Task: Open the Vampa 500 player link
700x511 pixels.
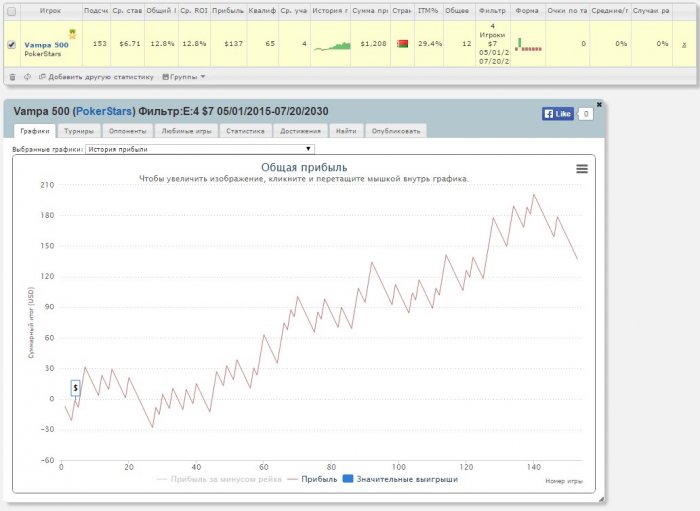Action: pyautogui.click(x=46, y=44)
